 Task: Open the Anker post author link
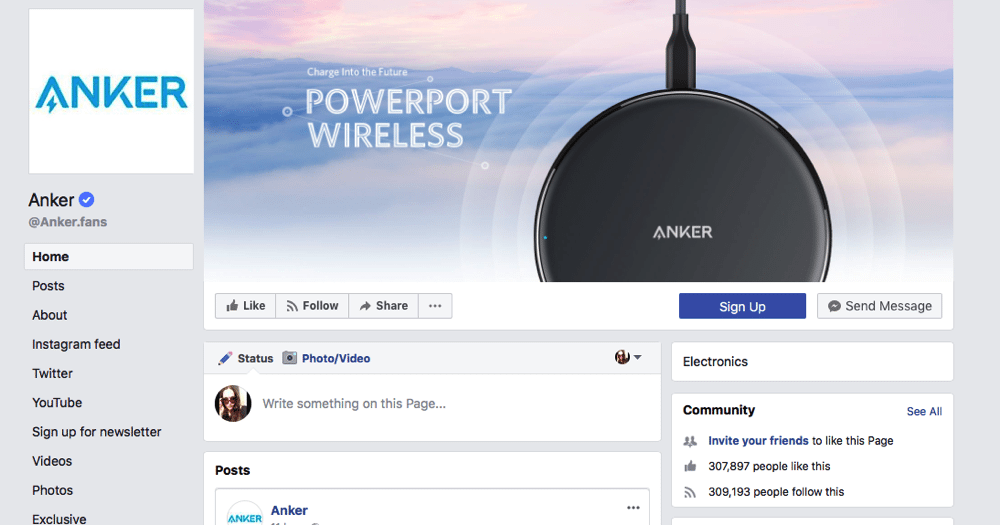(290, 510)
